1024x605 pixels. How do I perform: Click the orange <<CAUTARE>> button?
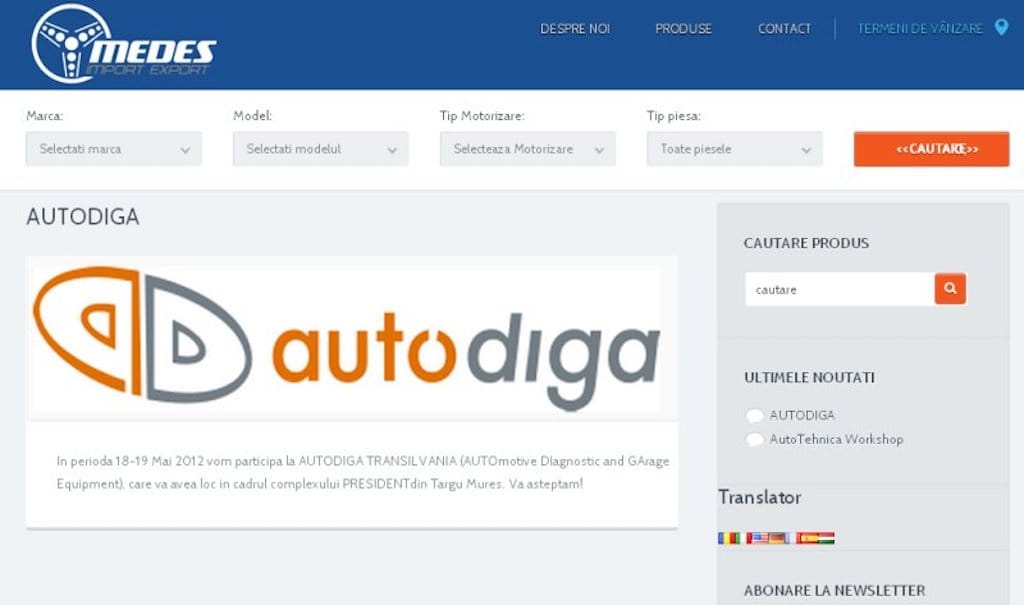tap(931, 149)
